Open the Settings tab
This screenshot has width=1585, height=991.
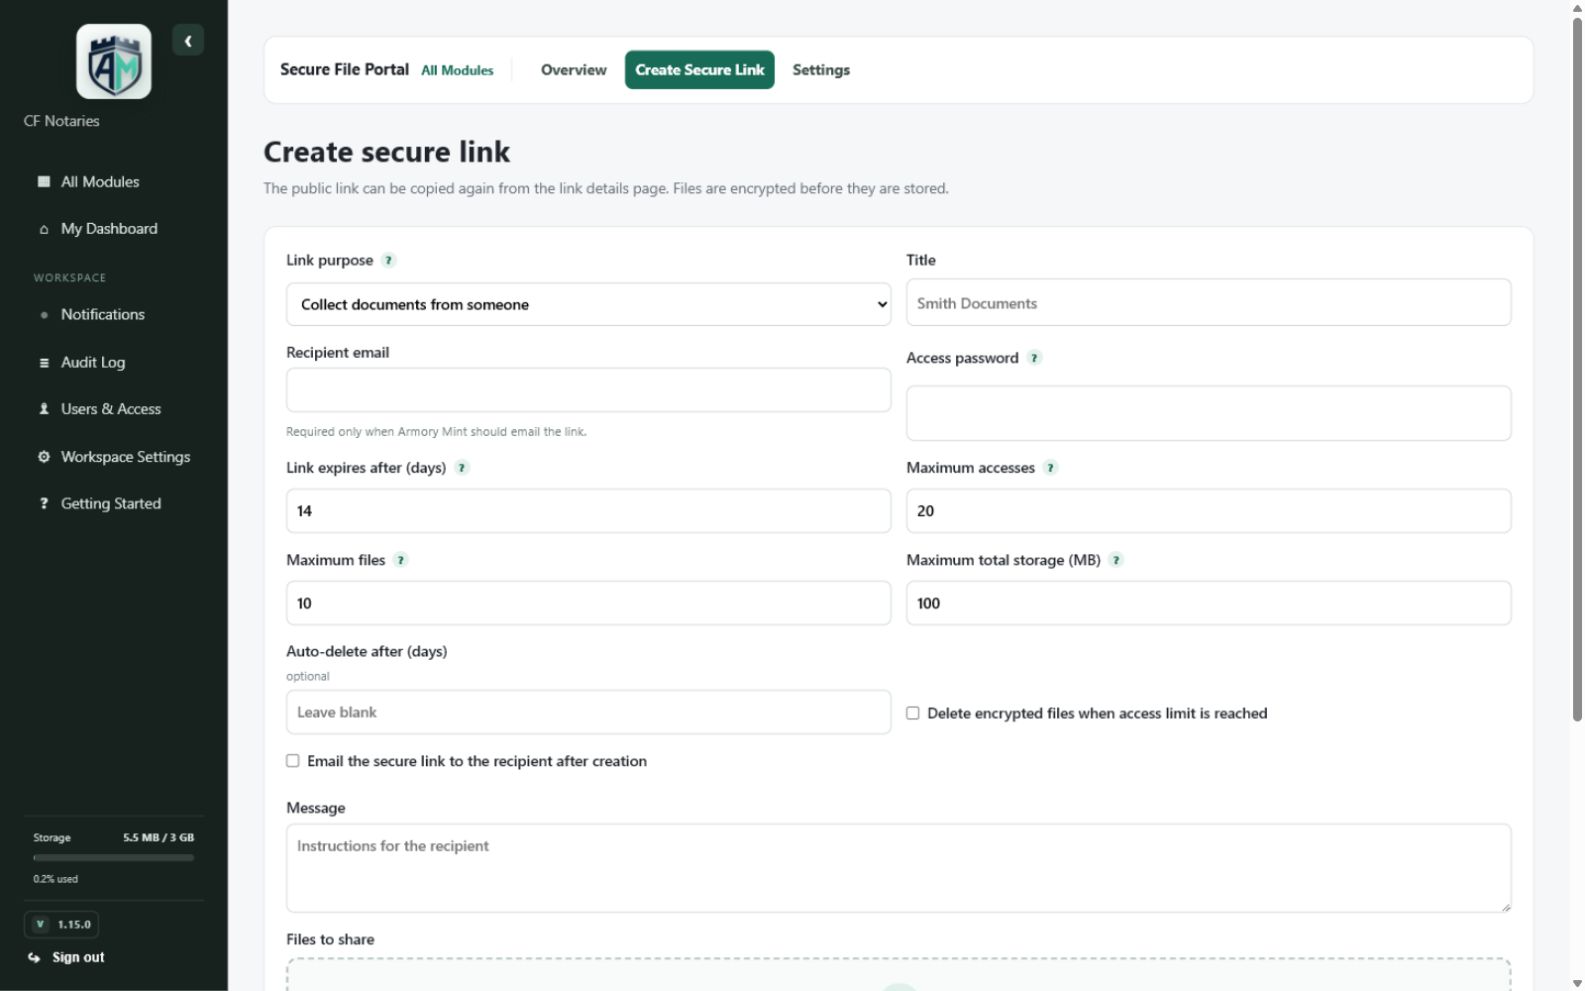(x=821, y=70)
